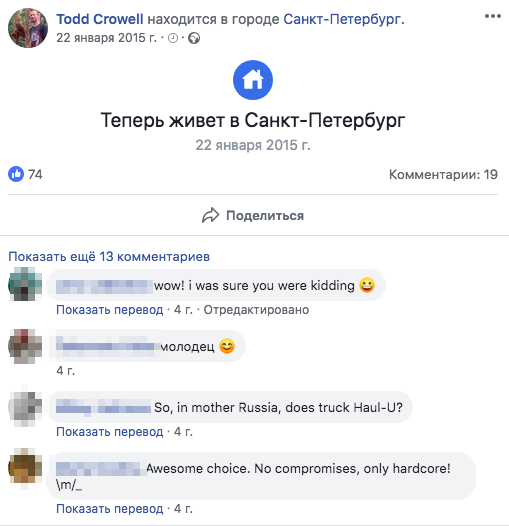Viewport: 509px width, 526px height.
Task: Click the blue thumbs-up reaction icon
Action: (x=16, y=174)
